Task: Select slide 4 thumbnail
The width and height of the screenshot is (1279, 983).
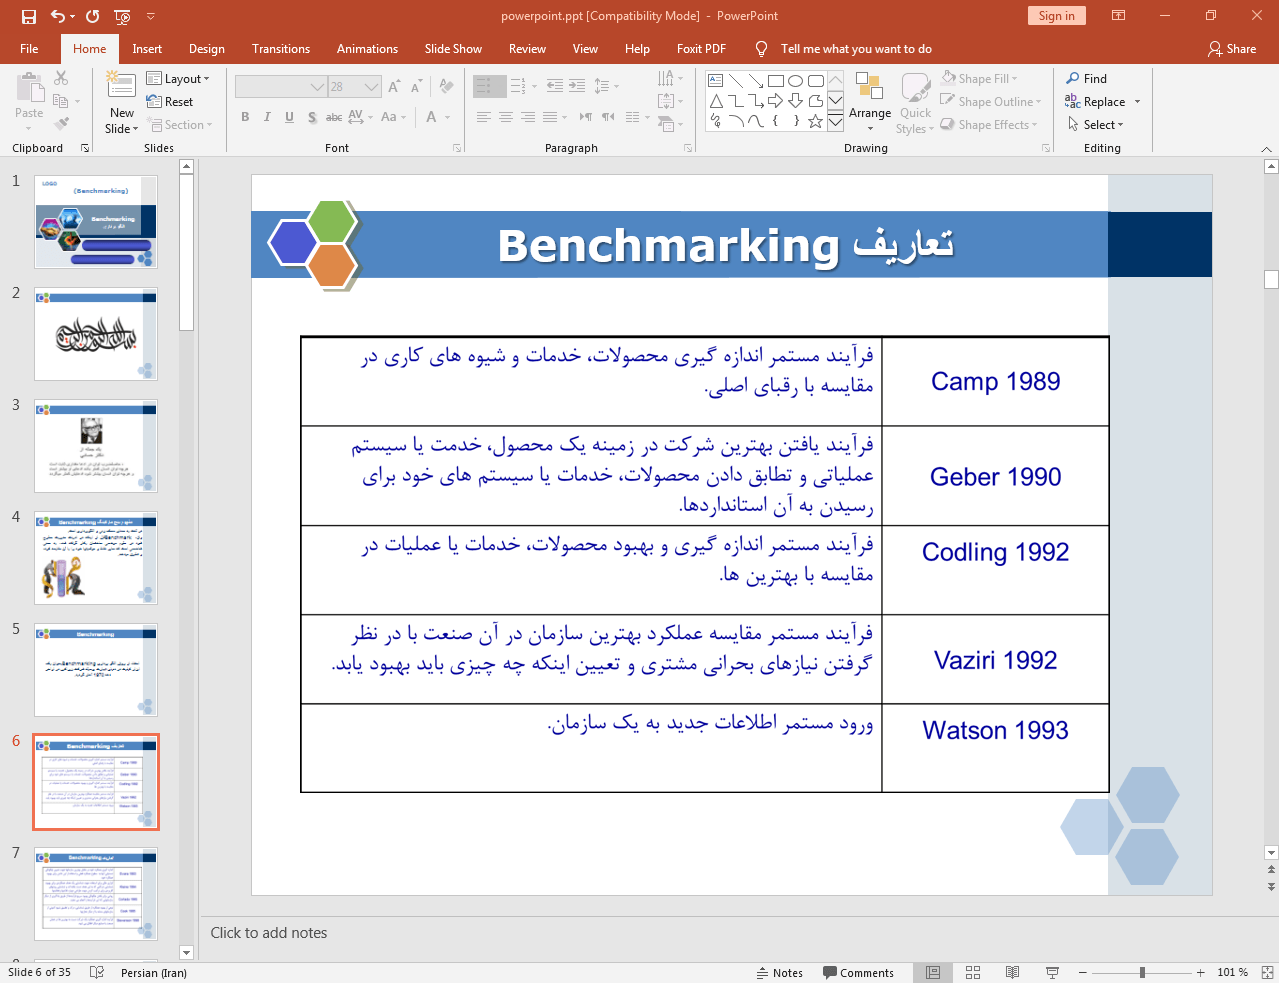Action: 96,558
